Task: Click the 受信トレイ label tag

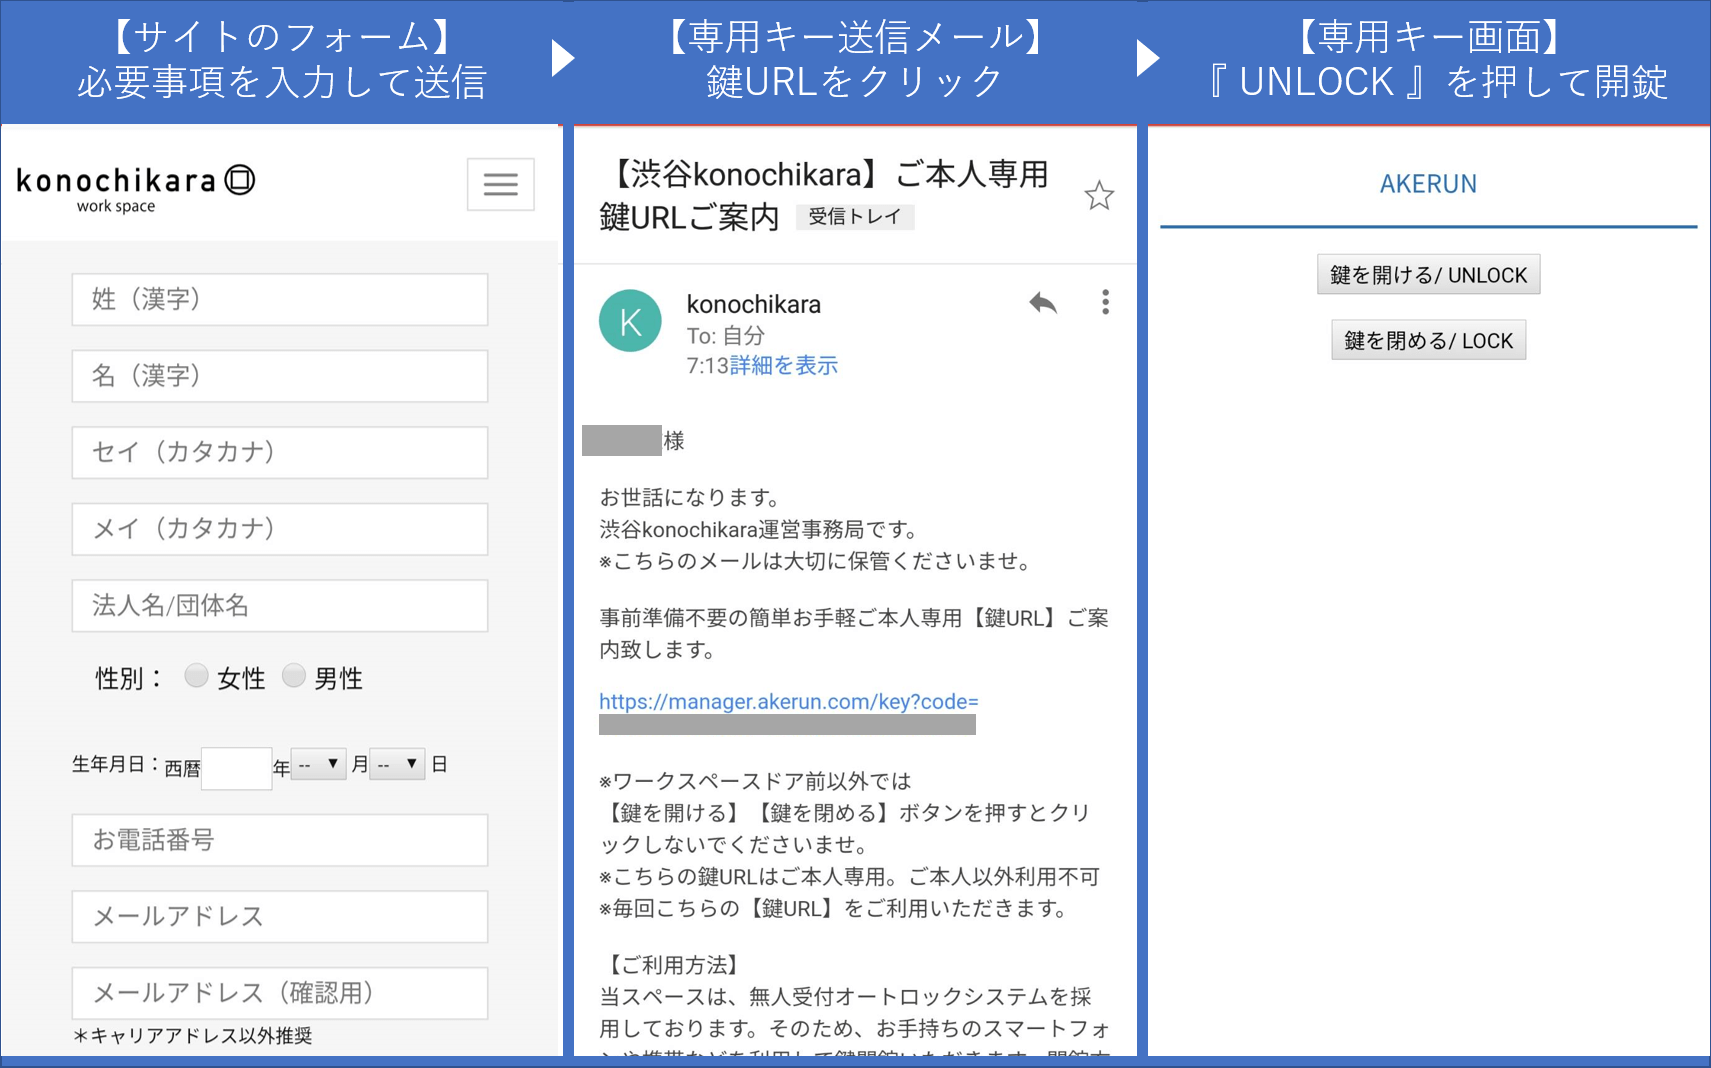Action: pyautogui.click(x=855, y=217)
